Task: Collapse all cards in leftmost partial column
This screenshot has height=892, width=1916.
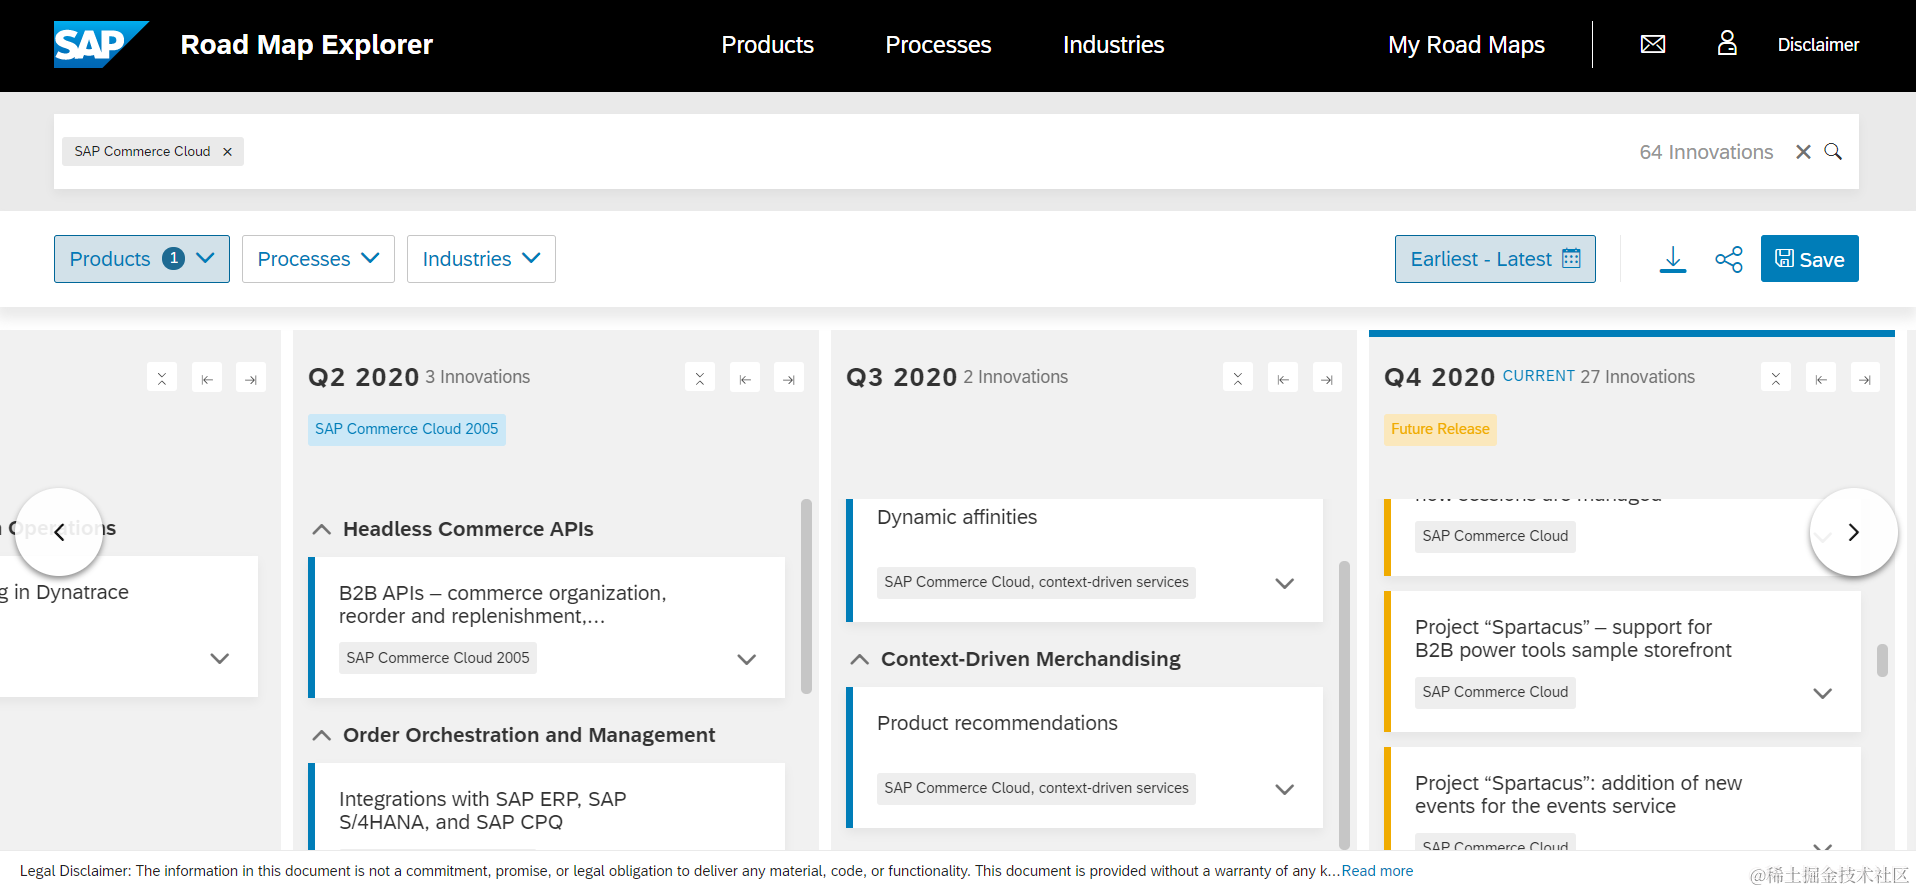Action: click(x=162, y=378)
